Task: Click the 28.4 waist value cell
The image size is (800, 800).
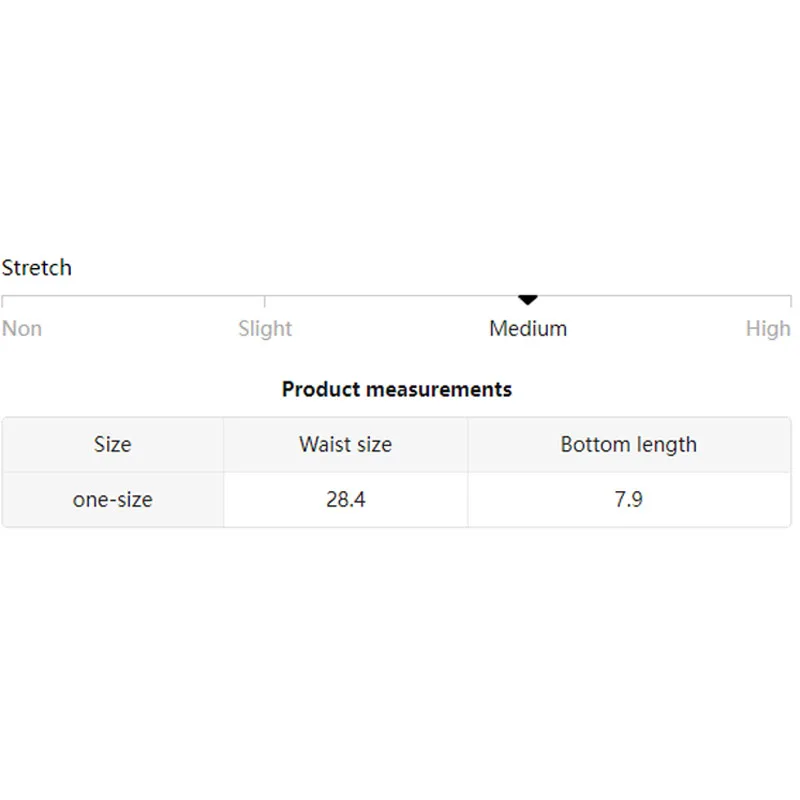Action: coord(345,498)
